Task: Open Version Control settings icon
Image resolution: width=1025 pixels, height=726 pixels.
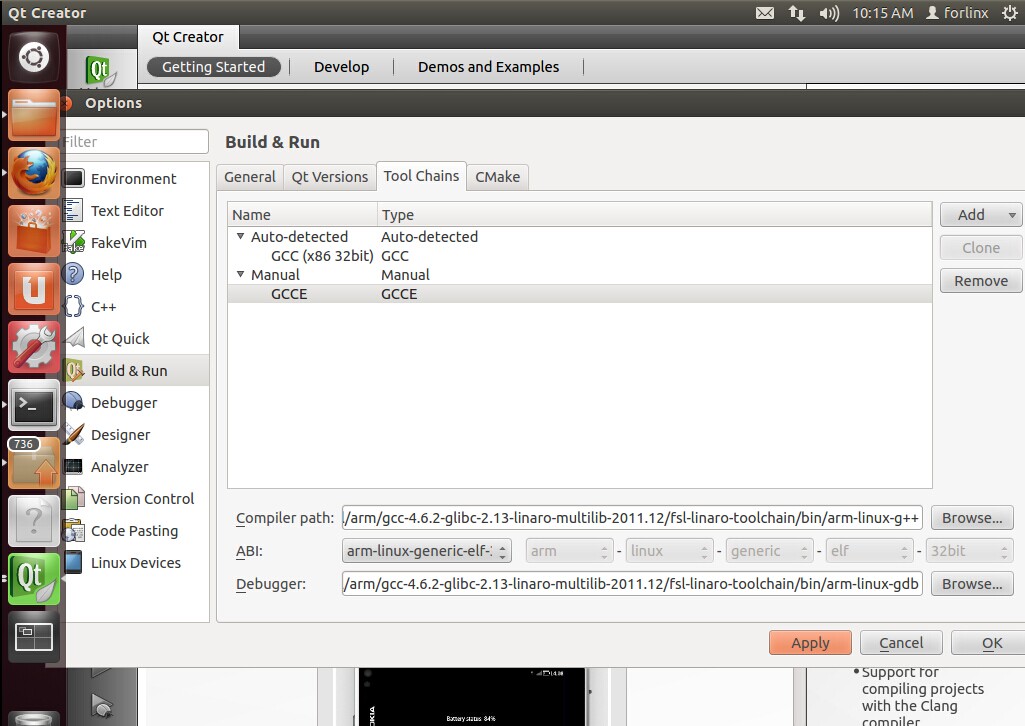Action: pyautogui.click(x=74, y=498)
